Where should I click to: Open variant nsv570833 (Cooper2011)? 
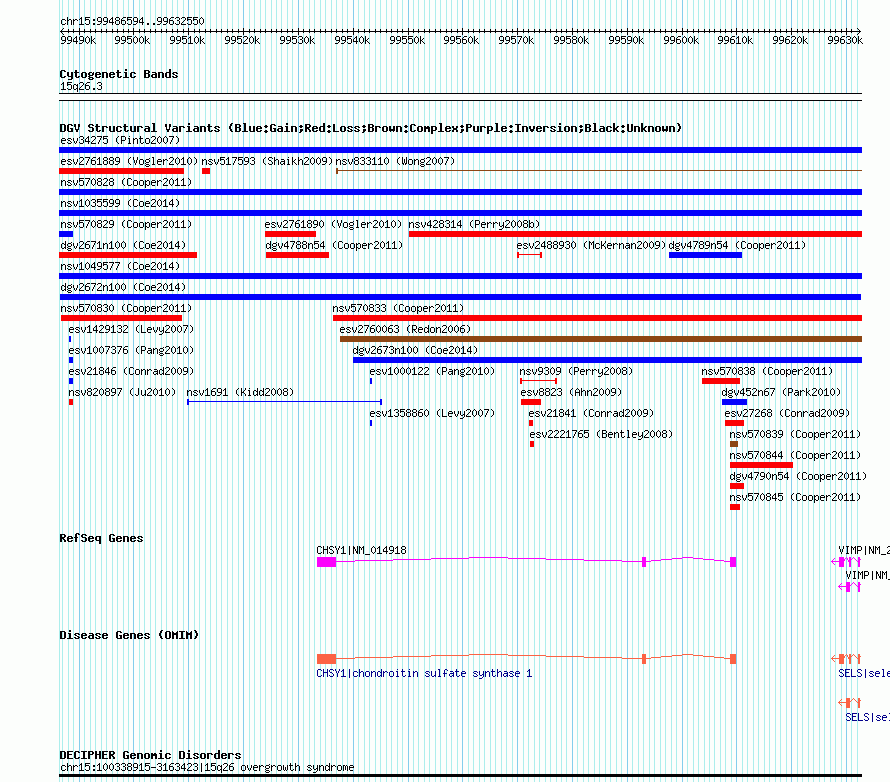pyautogui.click(x=398, y=308)
